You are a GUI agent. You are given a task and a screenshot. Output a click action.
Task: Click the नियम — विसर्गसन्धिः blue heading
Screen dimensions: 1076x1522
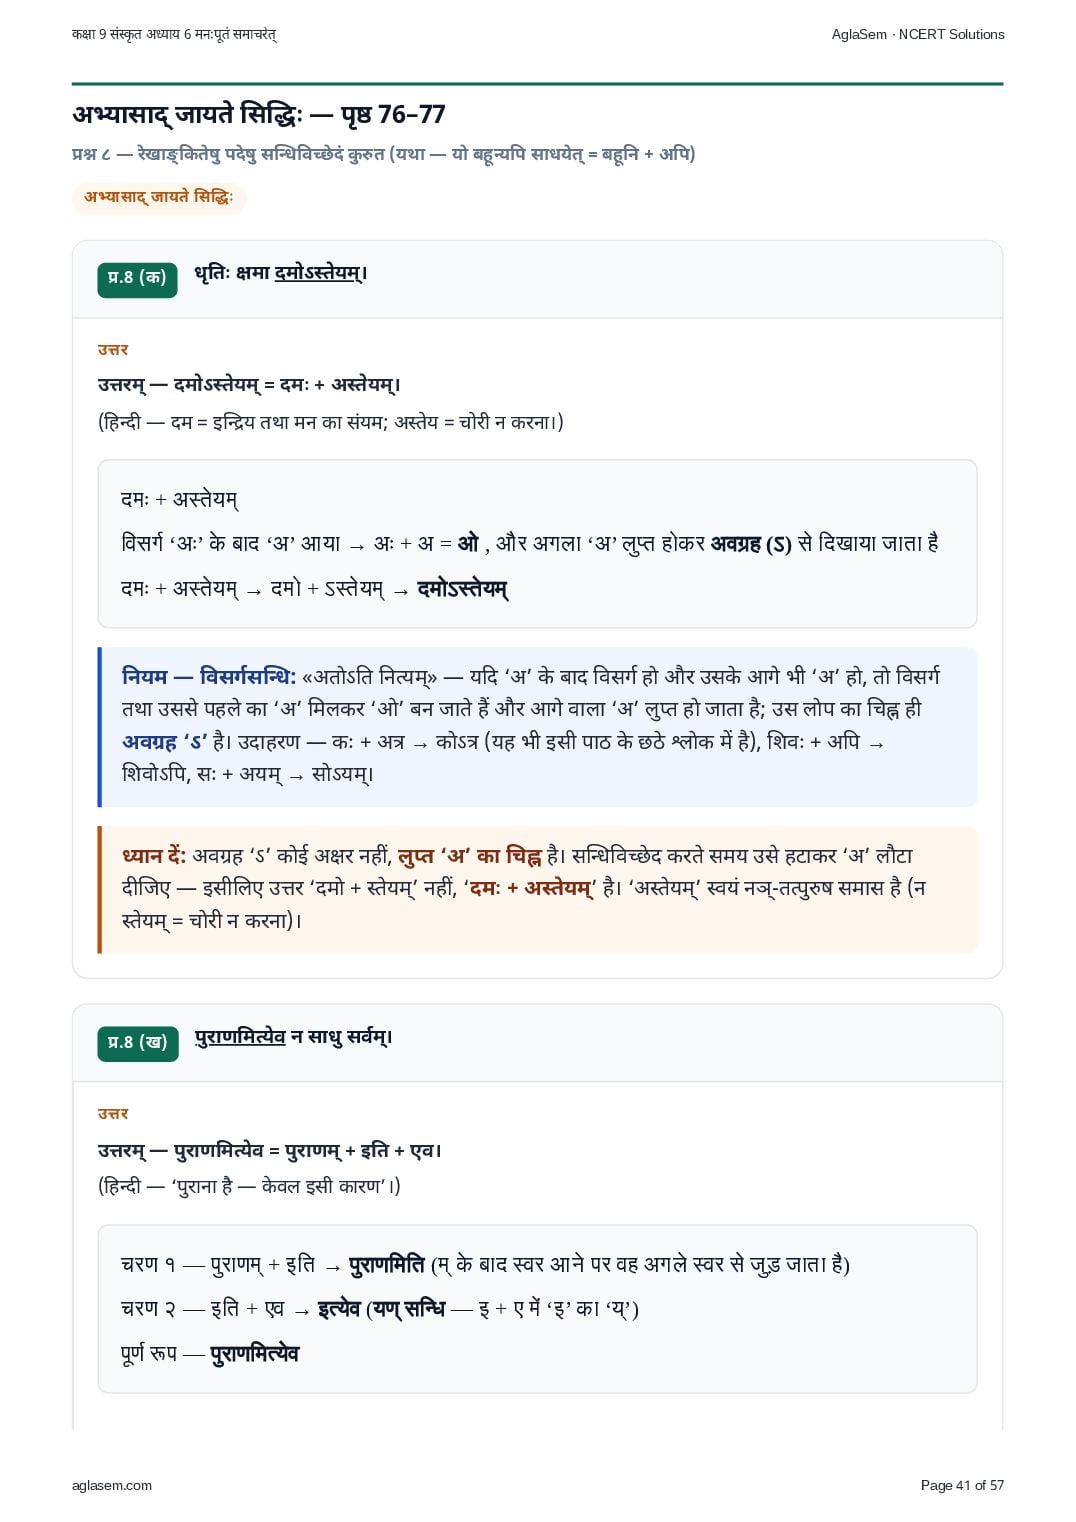(x=209, y=677)
